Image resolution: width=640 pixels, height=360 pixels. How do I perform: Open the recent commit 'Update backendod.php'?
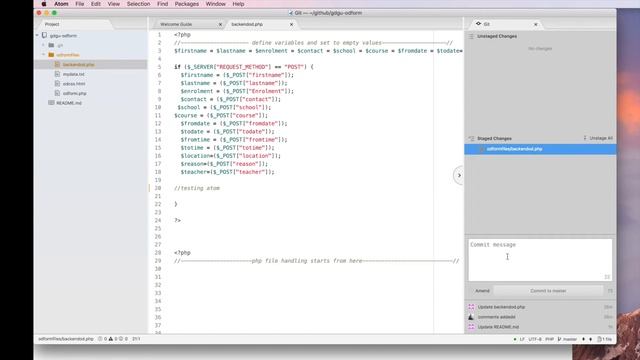tap(501, 307)
